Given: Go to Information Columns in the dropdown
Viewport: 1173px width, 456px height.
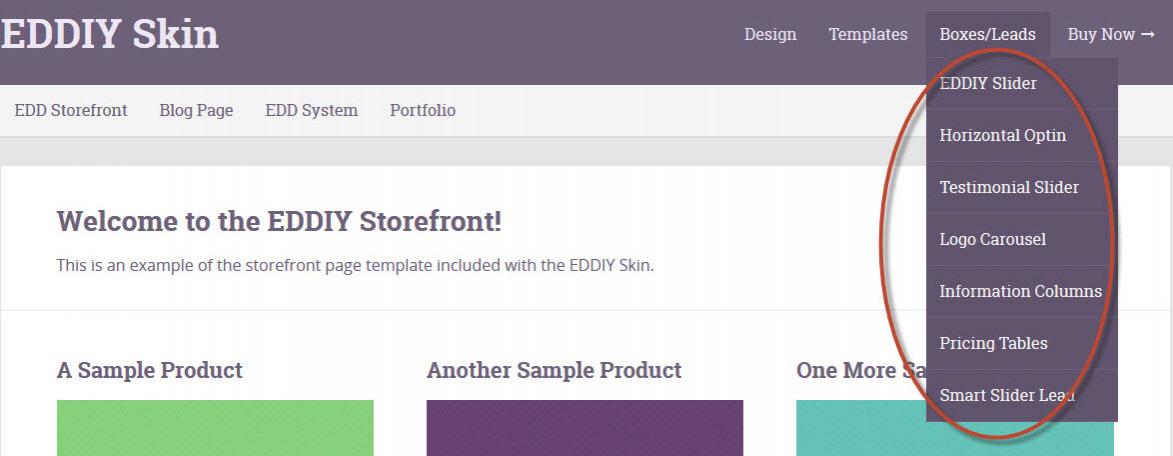Looking at the screenshot, I should pos(1020,292).
